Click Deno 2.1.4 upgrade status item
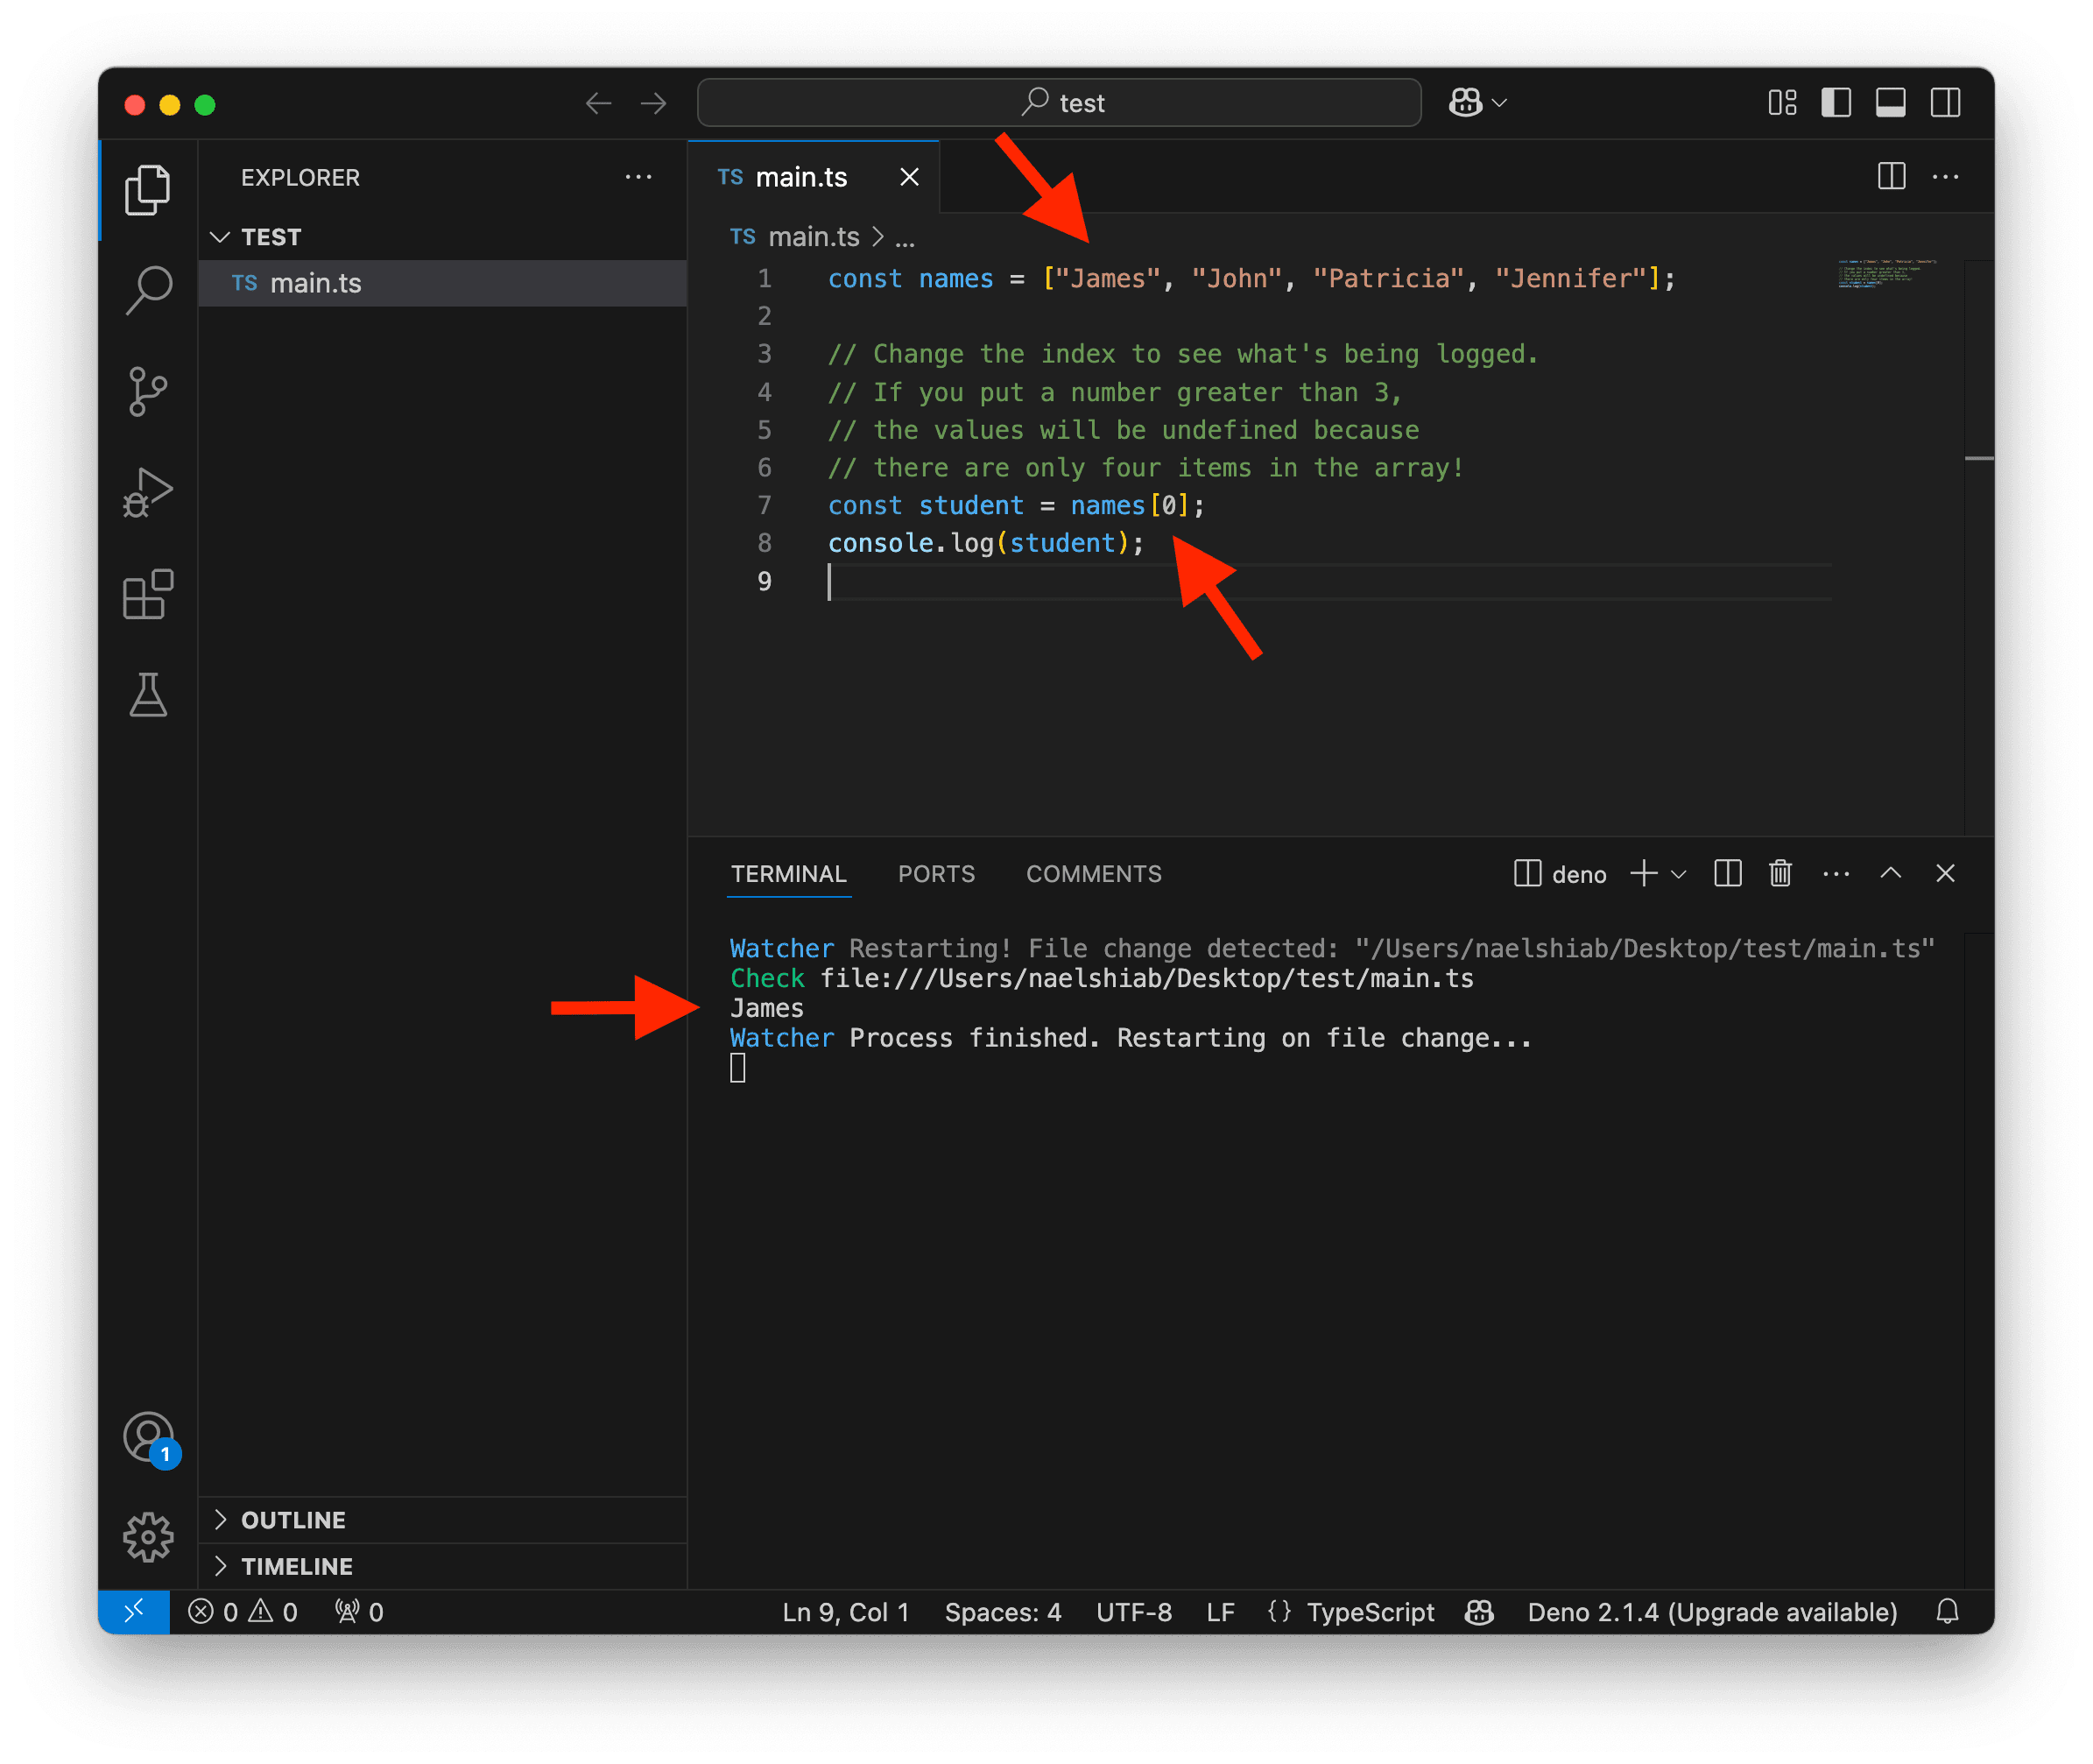 (1712, 1611)
